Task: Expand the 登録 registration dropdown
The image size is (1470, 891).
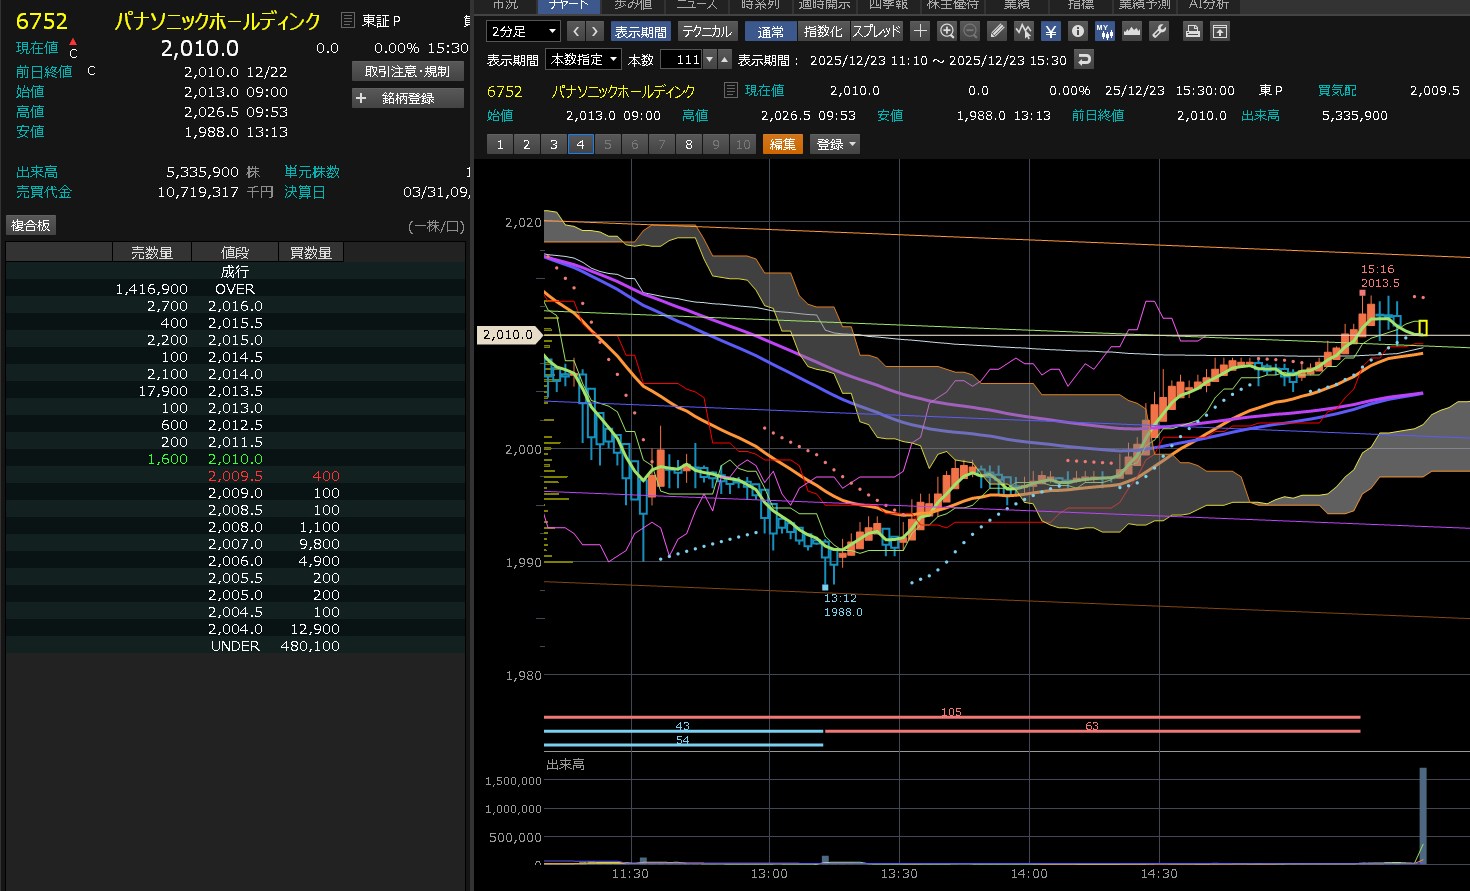Action: [836, 144]
